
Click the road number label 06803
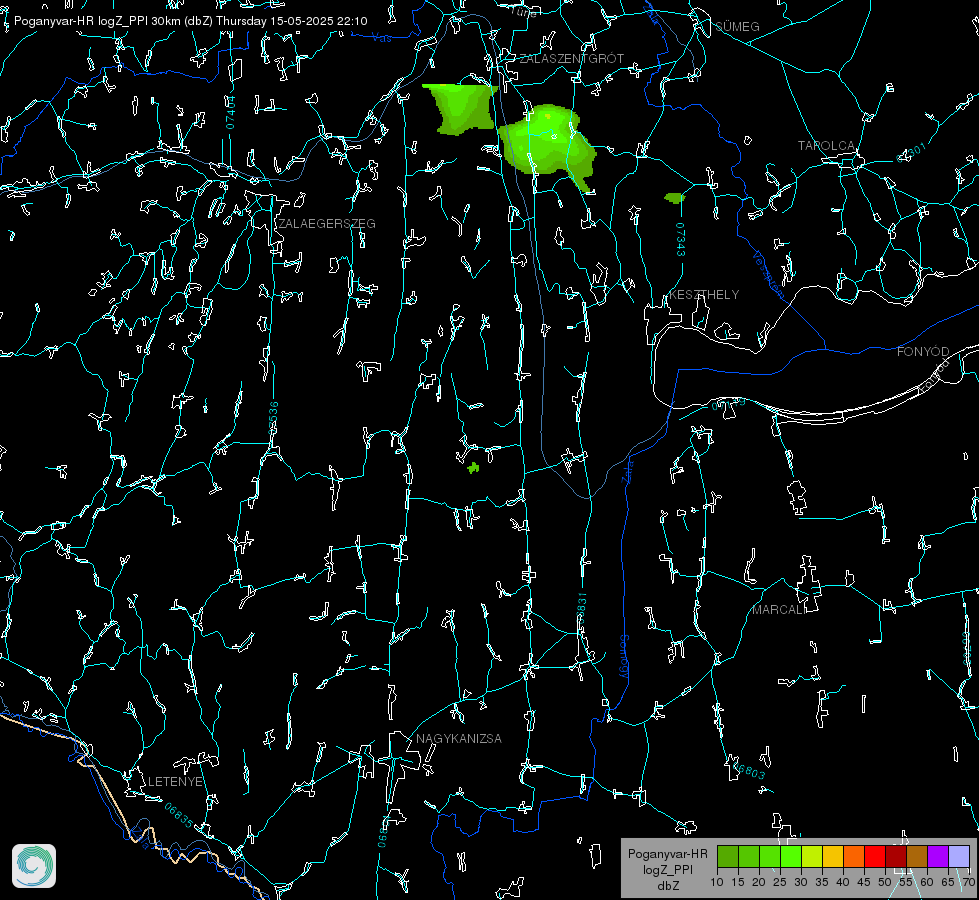pyautogui.click(x=749, y=769)
